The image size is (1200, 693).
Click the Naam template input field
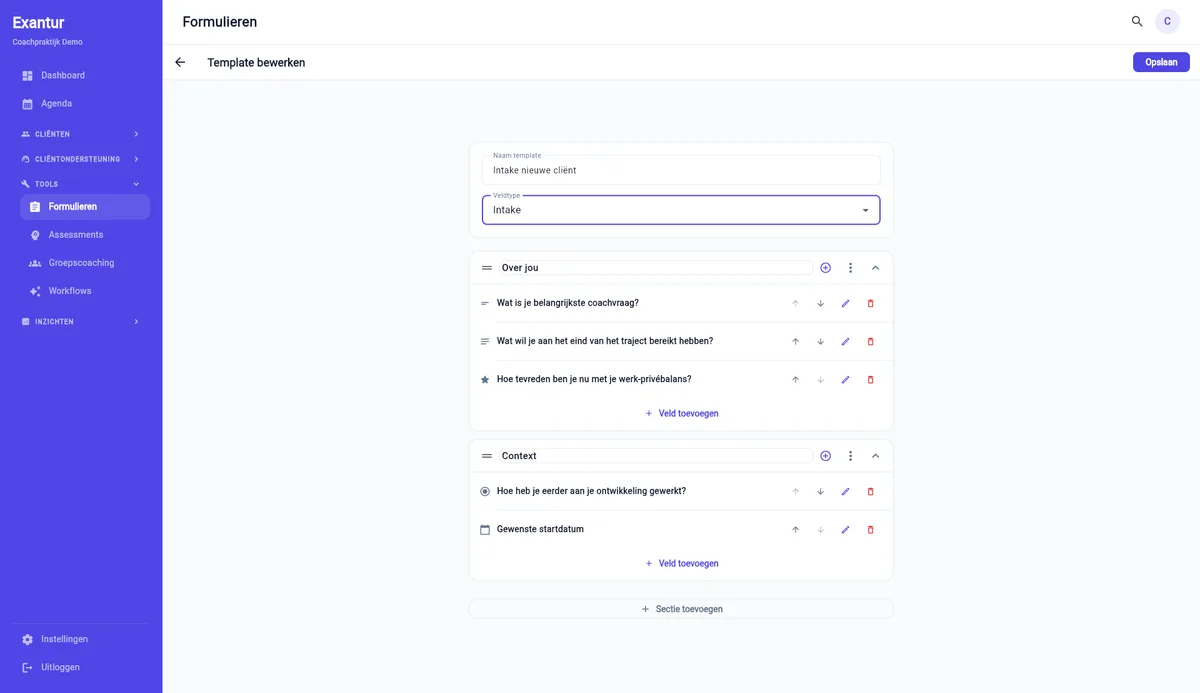click(681, 170)
